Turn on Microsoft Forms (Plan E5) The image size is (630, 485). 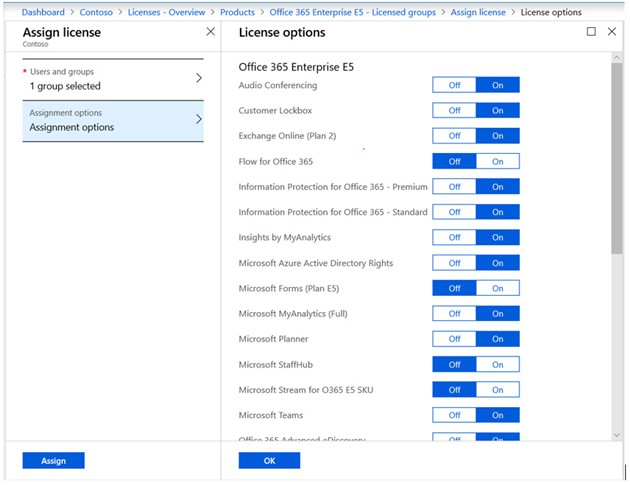[498, 289]
